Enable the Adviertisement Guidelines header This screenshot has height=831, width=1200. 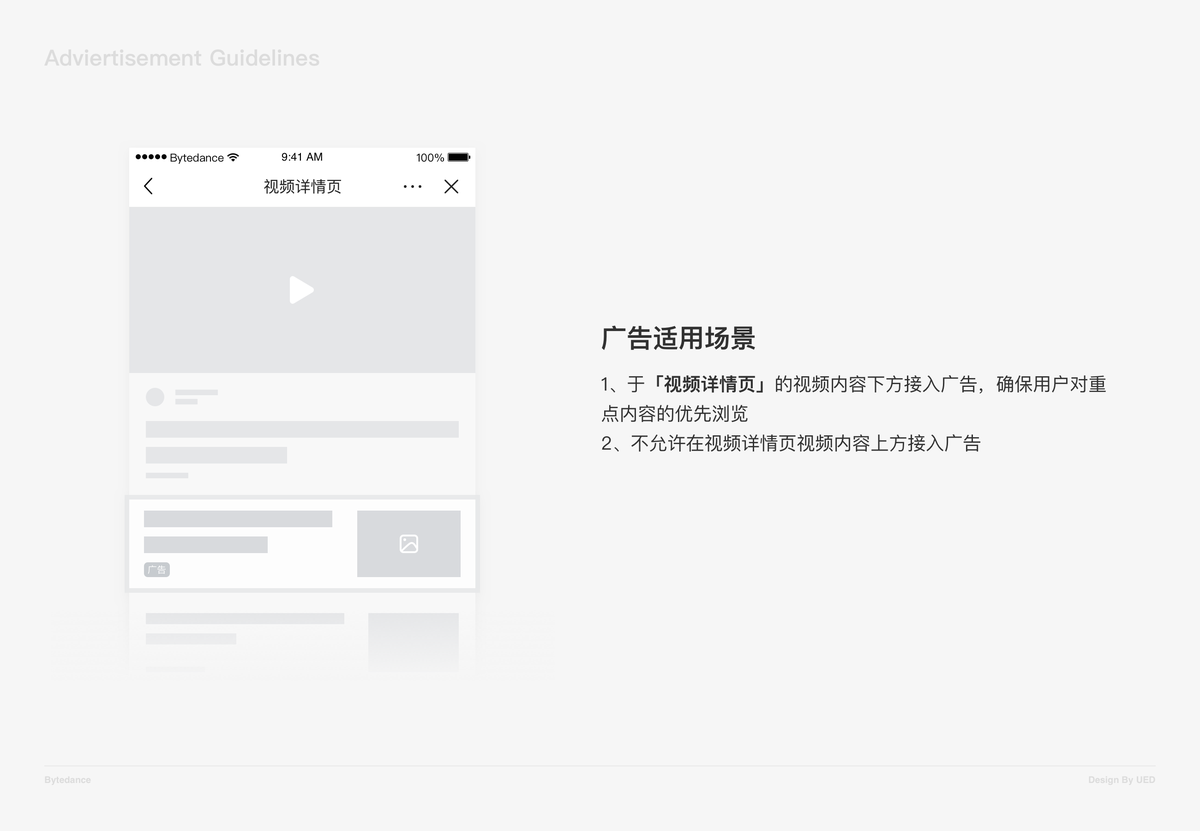(181, 58)
